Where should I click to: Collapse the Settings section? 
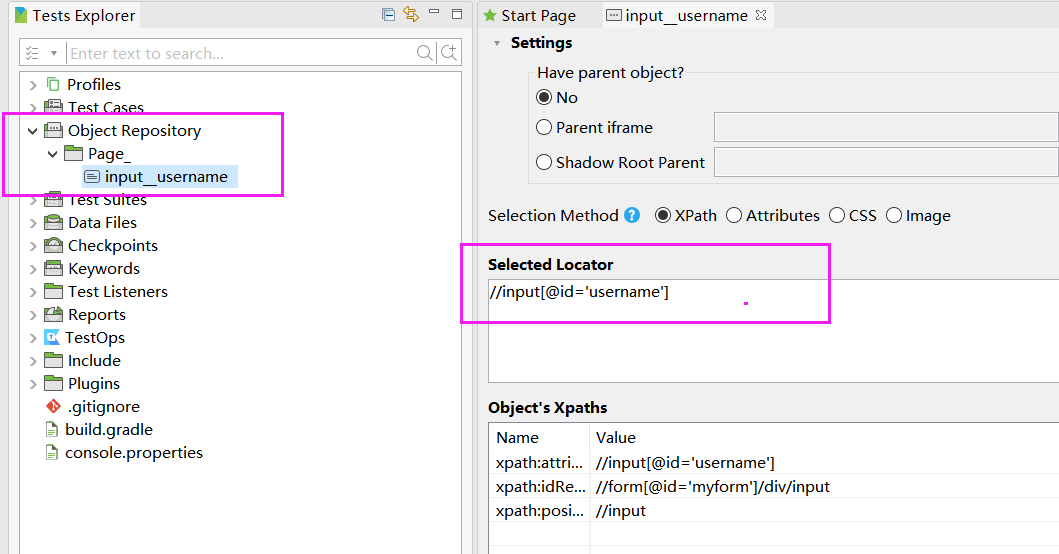click(497, 43)
